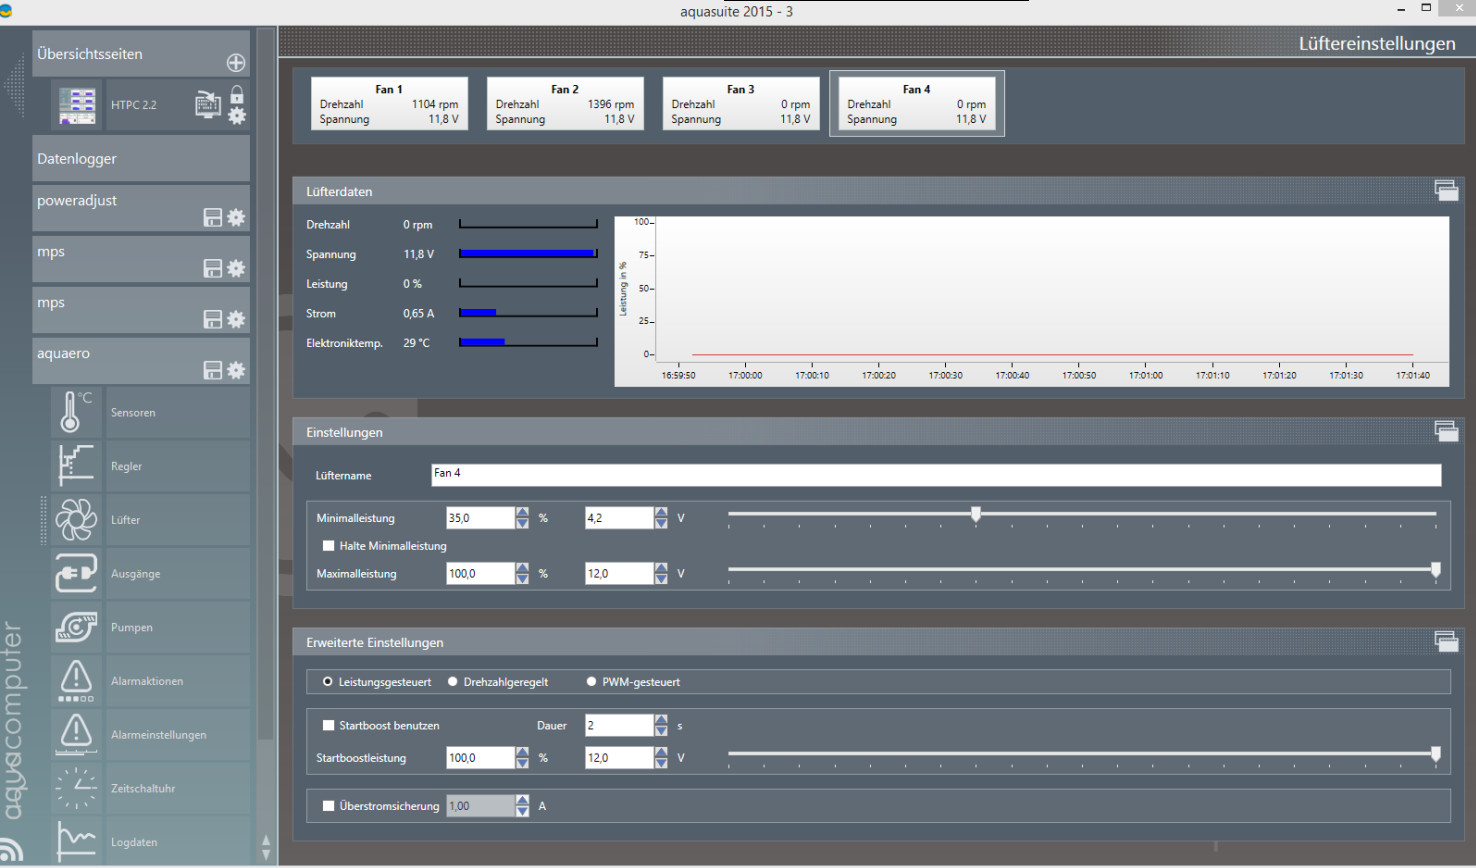Open the Pumpen pump icon
Image resolution: width=1476 pixels, height=868 pixels.
point(75,627)
